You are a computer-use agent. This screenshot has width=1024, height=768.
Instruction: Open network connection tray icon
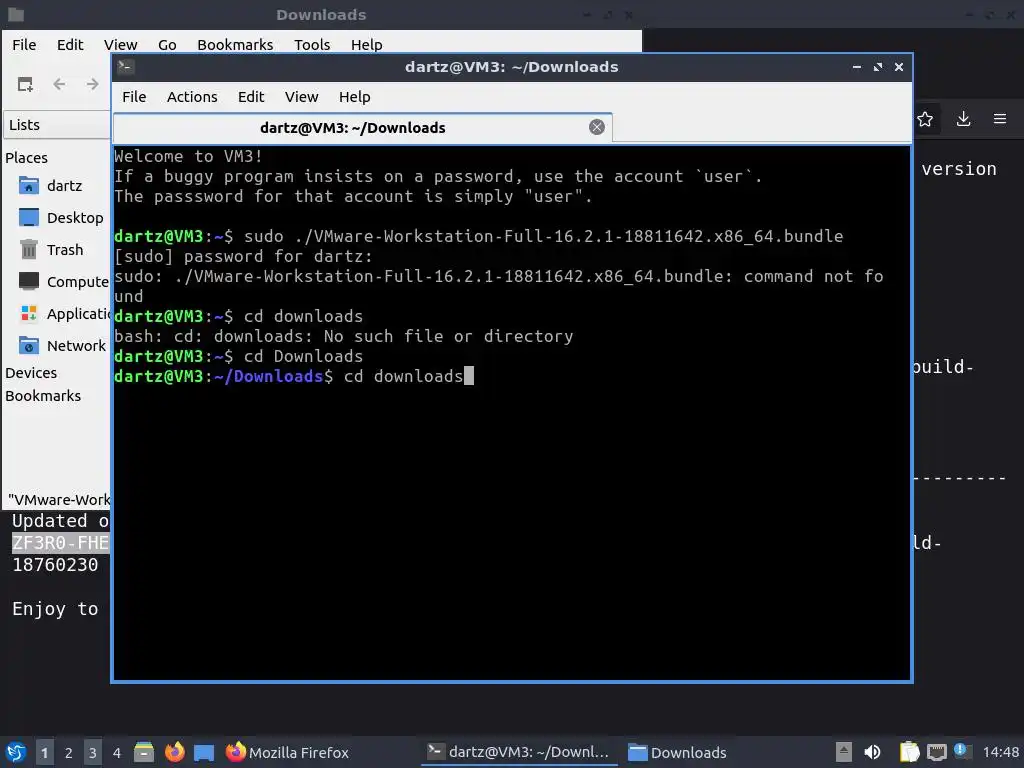click(936, 752)
